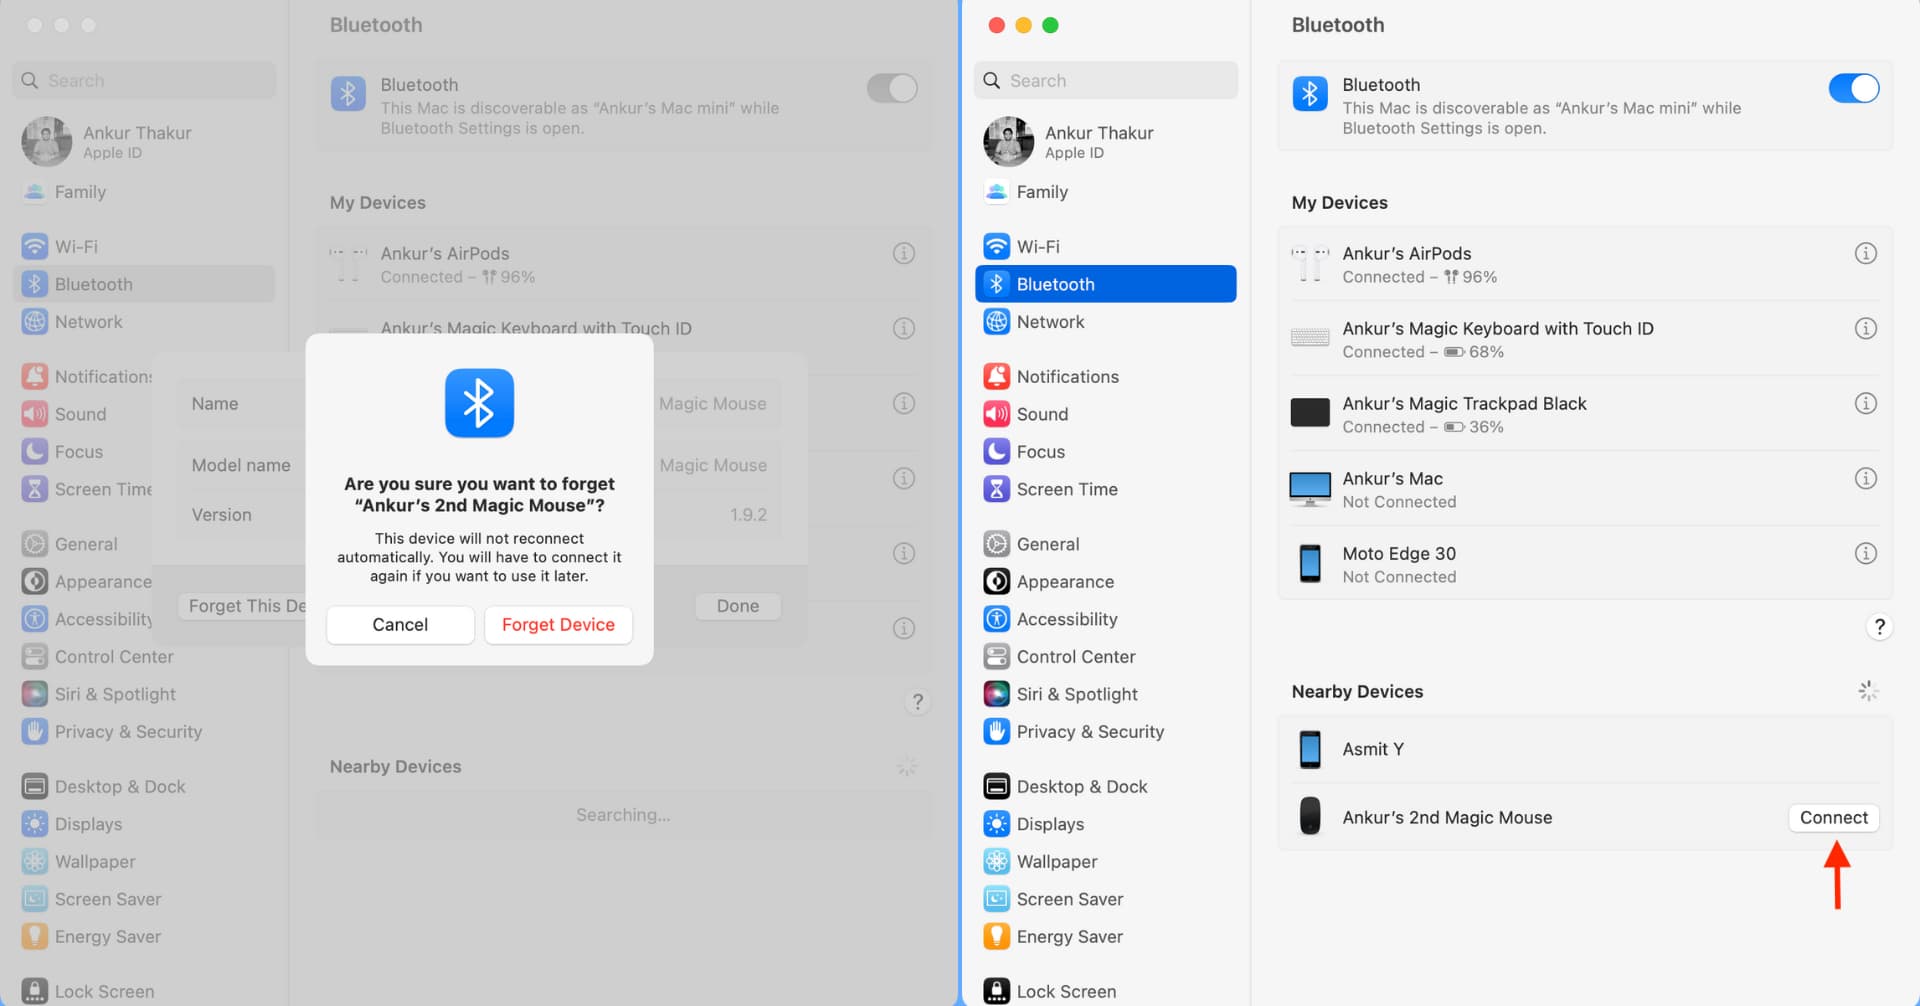Screen dimensions: 1920x1006
Task: Open Wallpaper in left window sidebar
Action: pyautogui.click(x=144, y=861)
